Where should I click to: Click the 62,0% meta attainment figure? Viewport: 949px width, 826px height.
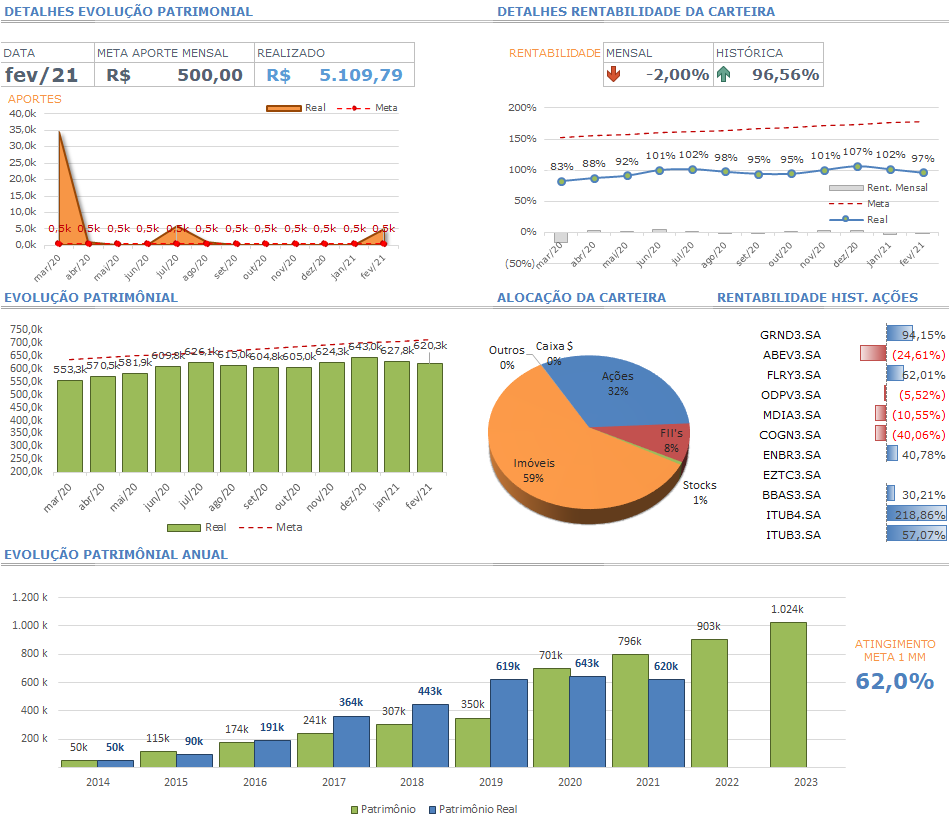coord(895,681)
